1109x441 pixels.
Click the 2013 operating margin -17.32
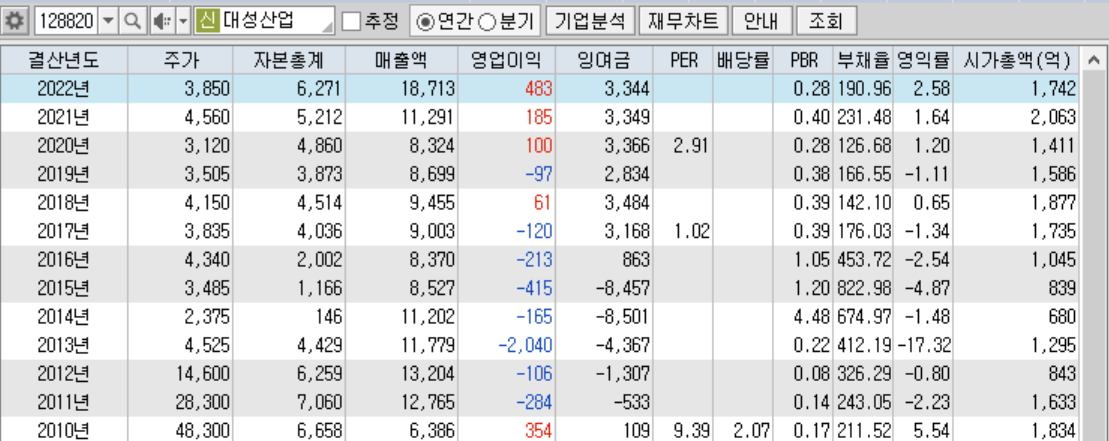(x=924, y=345)
